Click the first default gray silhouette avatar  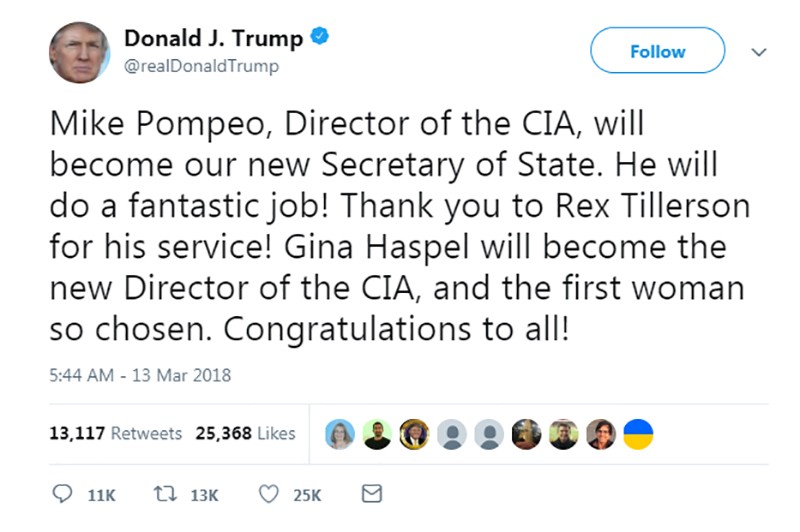pyautogui.click(x=452, y=434)
